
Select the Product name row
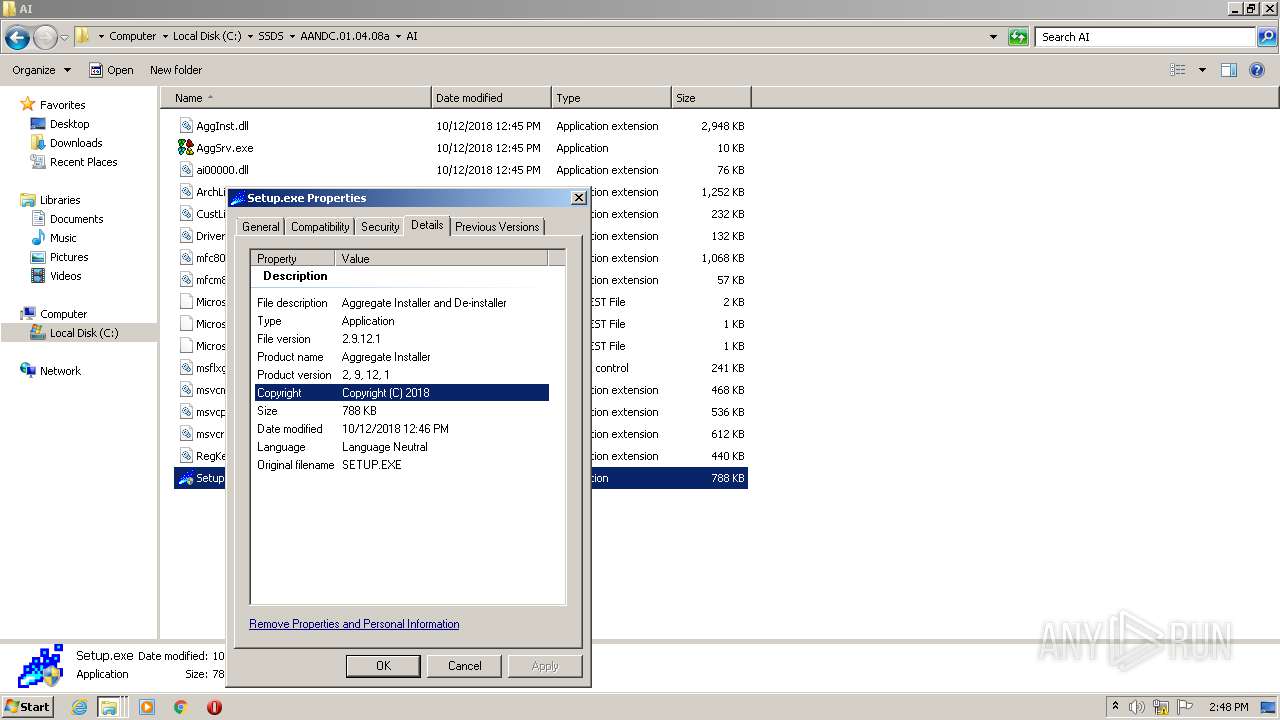(x=402, y=357)
